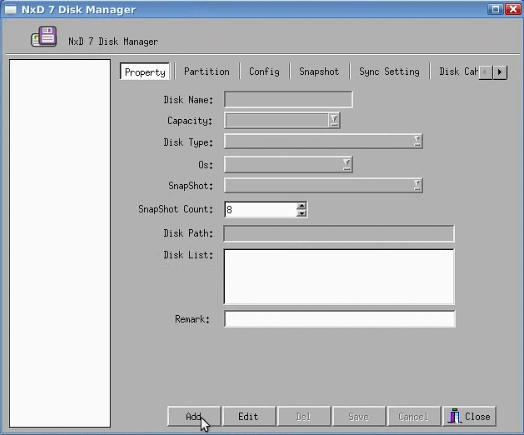Open the Os dropdown list
The image size is (524, 435).
click(347, 164)
